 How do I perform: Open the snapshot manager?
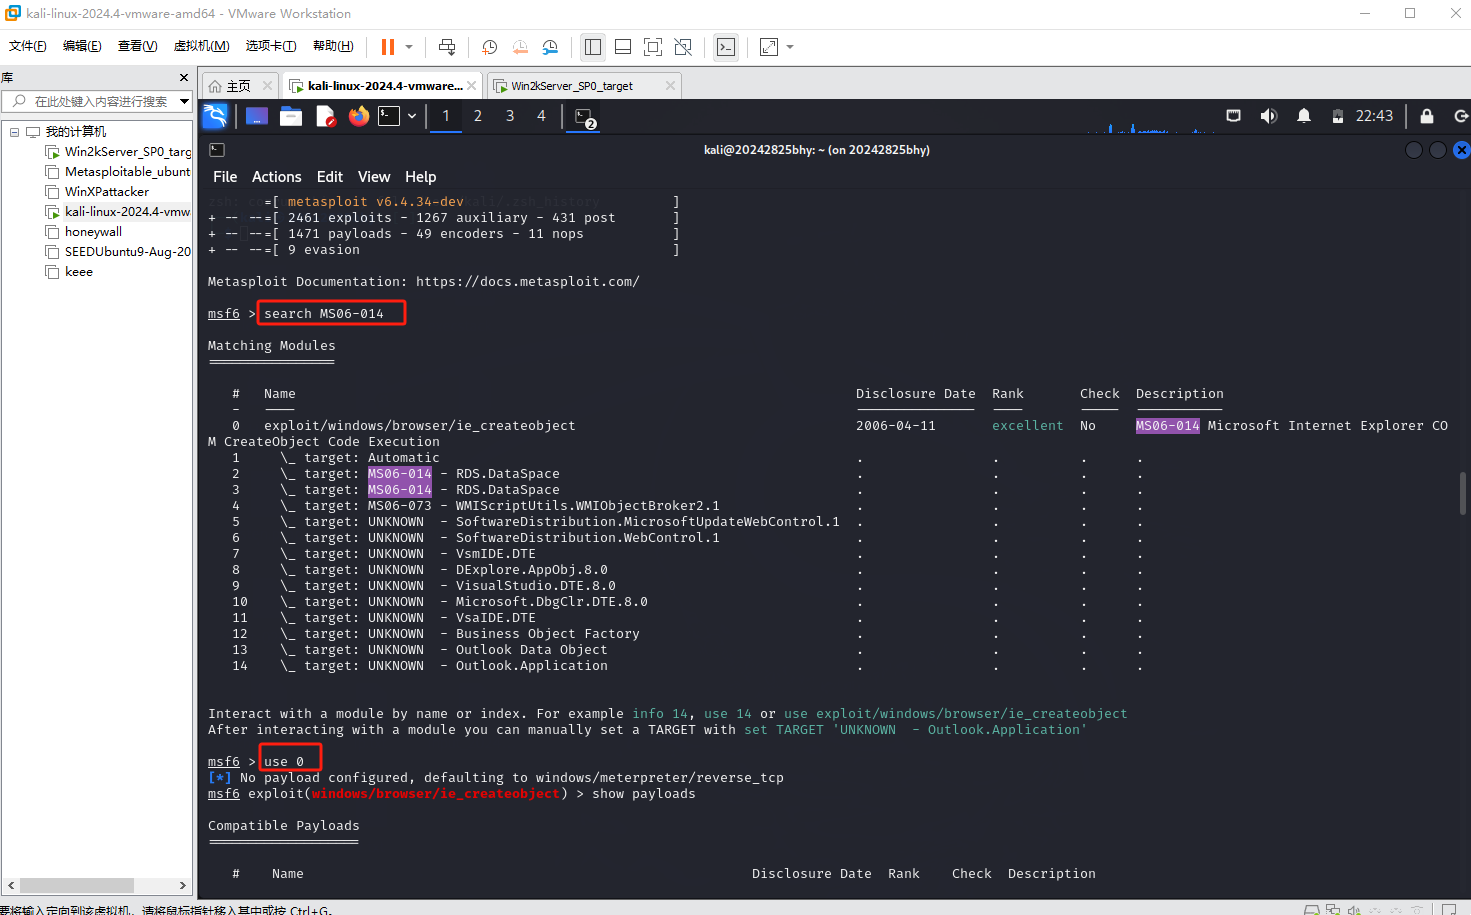pyautogui.click(x=551, y=47)
